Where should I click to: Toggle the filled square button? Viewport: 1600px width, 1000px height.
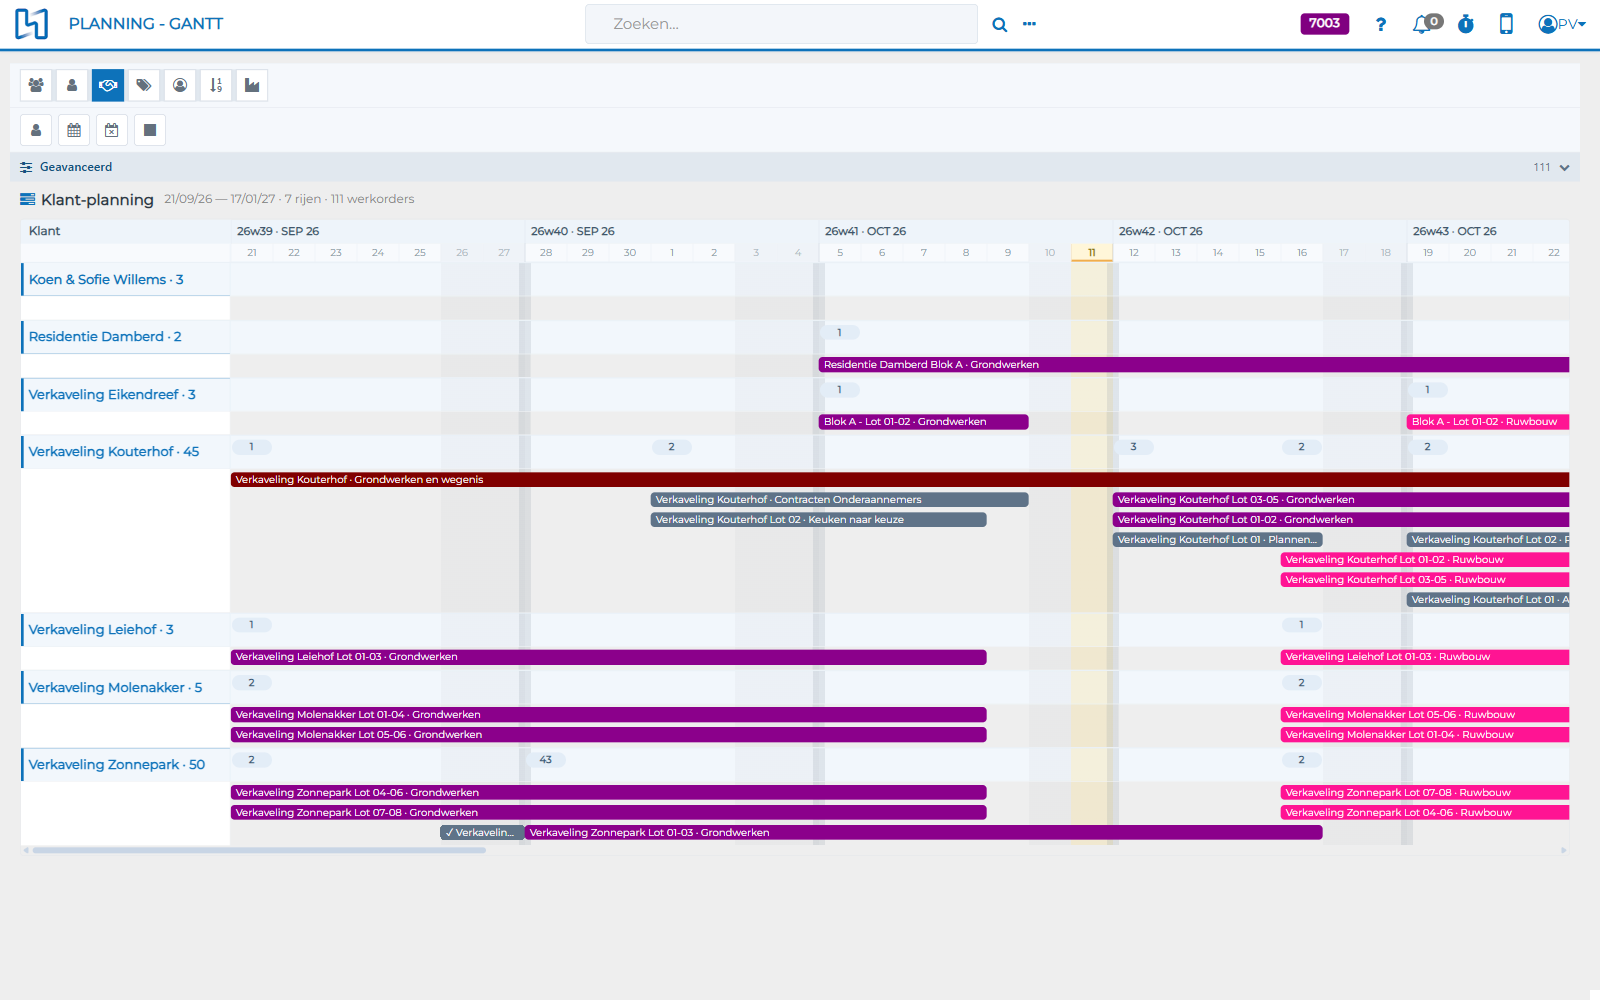[150, 130]
